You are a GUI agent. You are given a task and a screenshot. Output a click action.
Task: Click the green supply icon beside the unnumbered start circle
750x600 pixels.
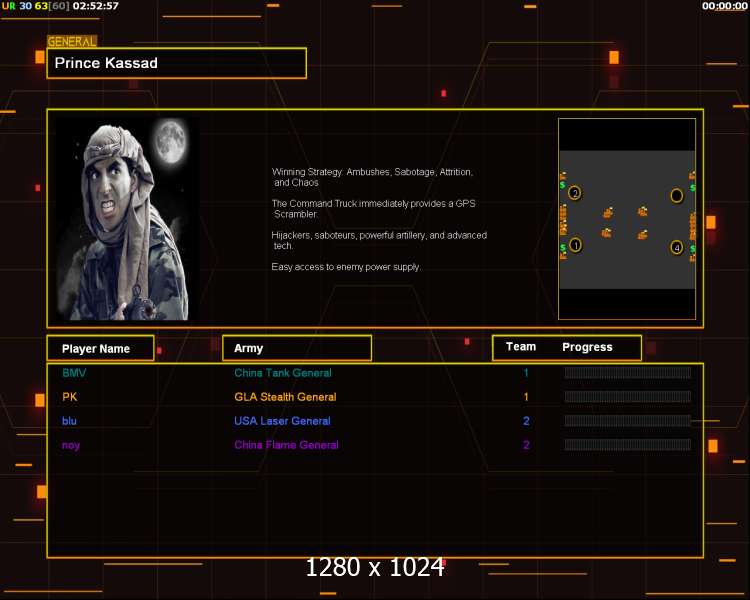(693, 188)
